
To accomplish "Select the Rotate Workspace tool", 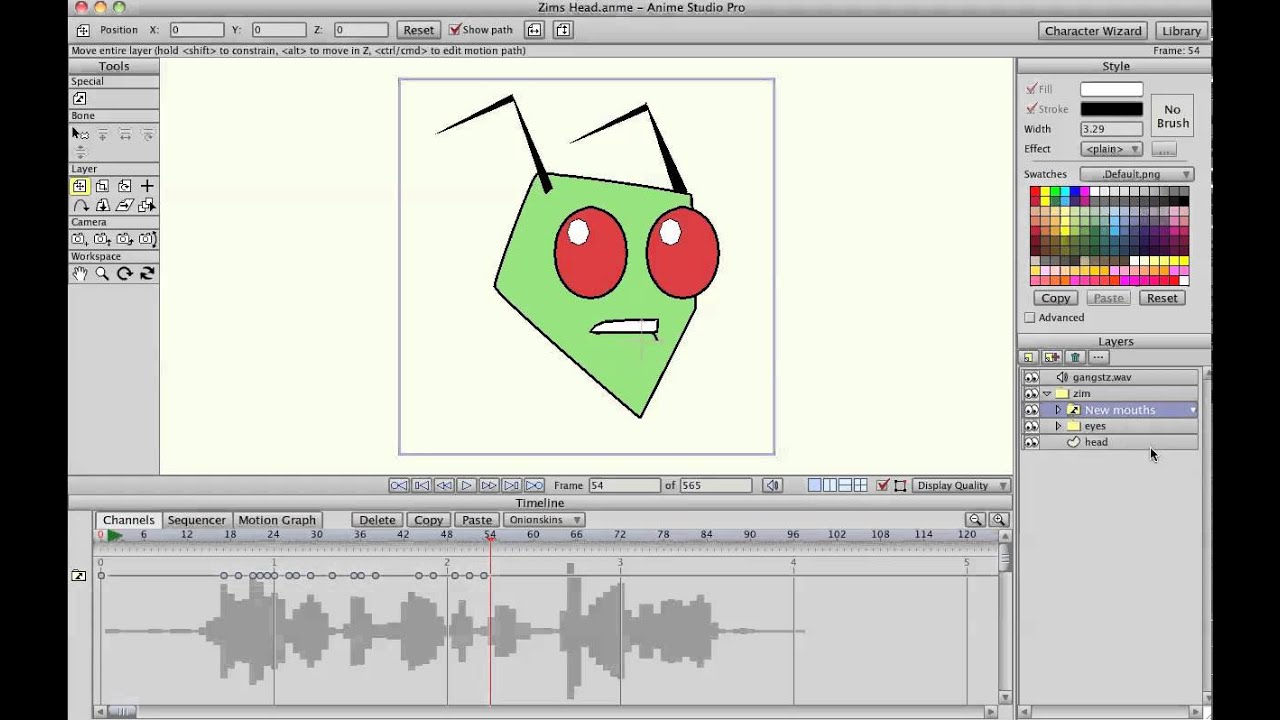I will (x=124, y=273).
